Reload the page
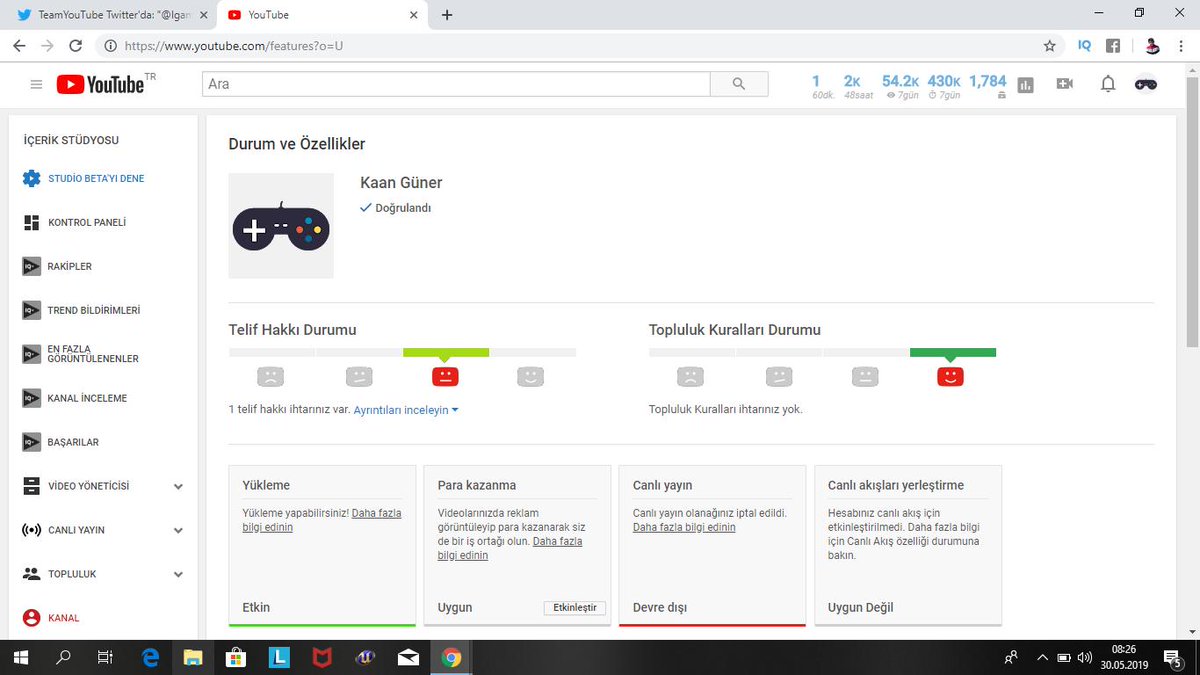 tap(76, 45)
